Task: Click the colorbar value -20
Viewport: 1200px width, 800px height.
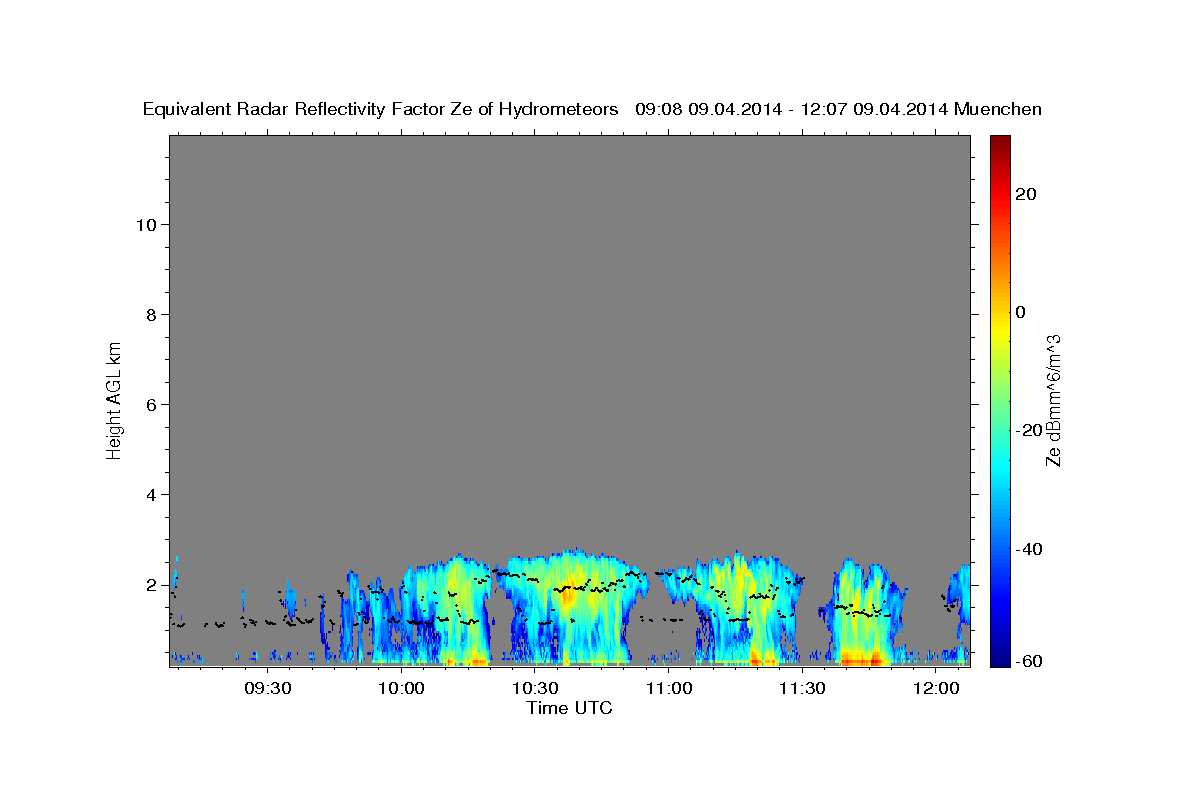Action: pyautogui.click(x=1029, y=430)
